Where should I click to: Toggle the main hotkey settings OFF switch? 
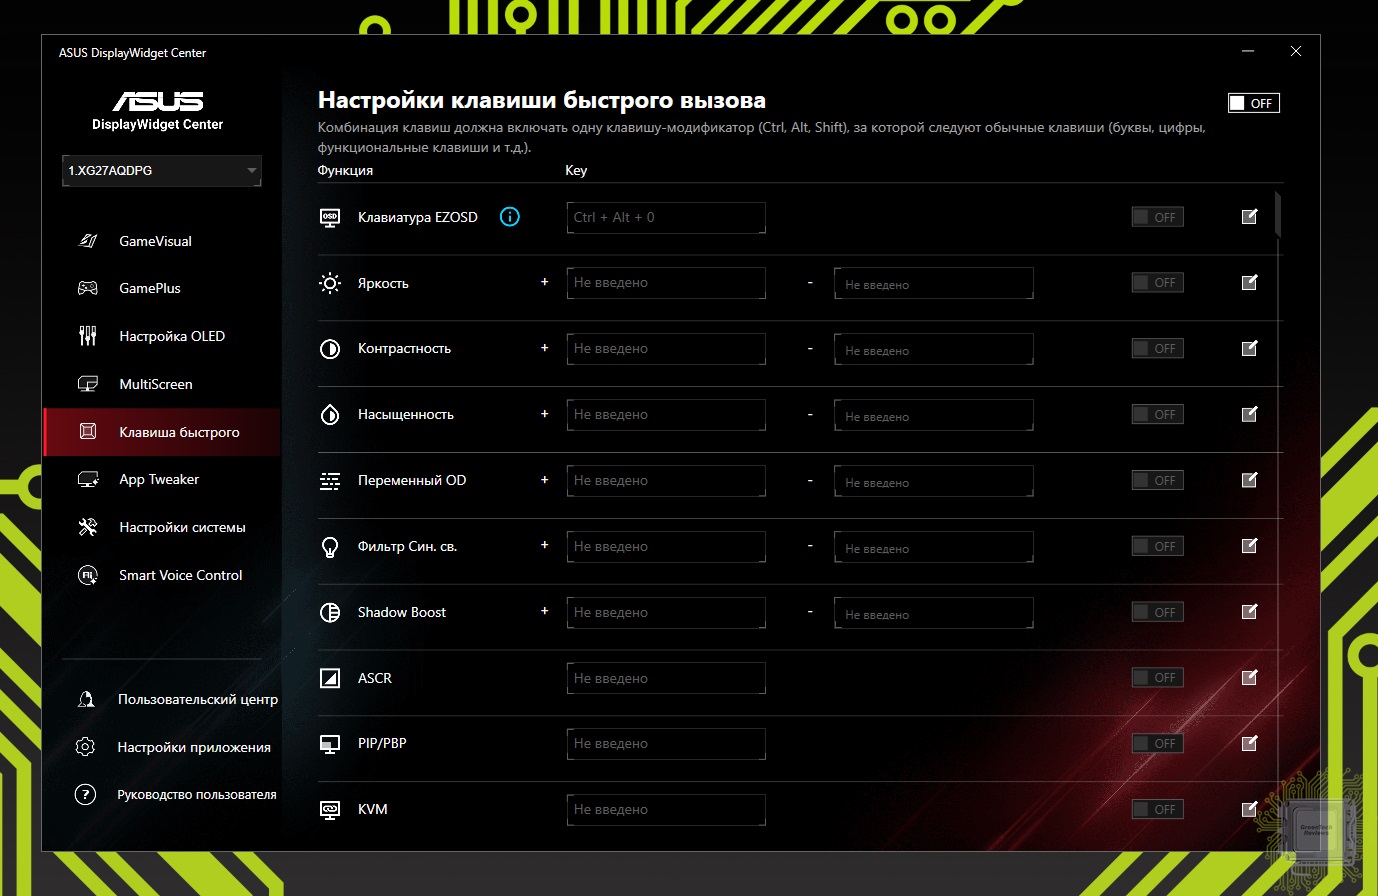[1253, 103]
